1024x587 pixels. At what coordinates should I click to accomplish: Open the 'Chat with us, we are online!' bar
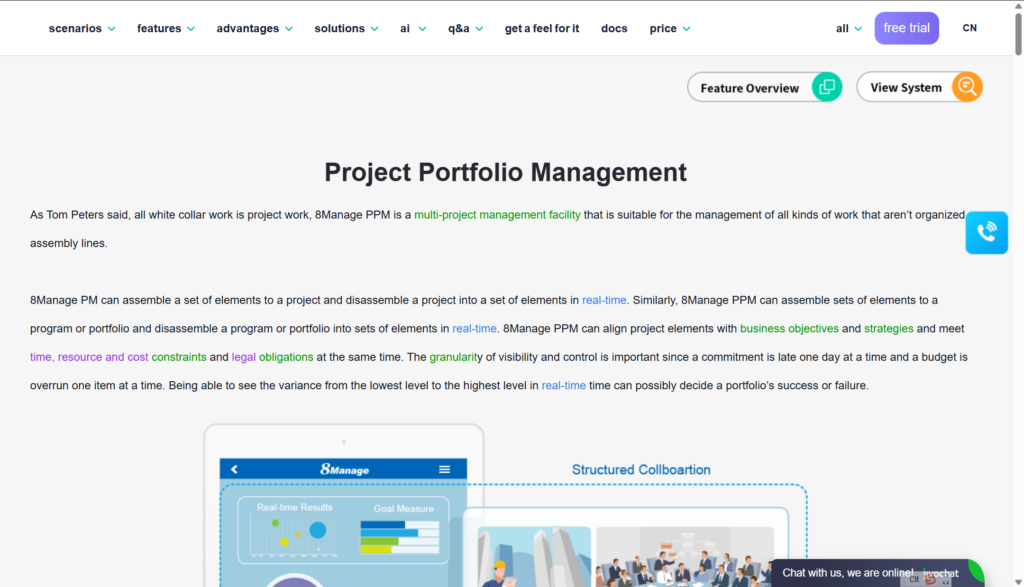(878, 573)
